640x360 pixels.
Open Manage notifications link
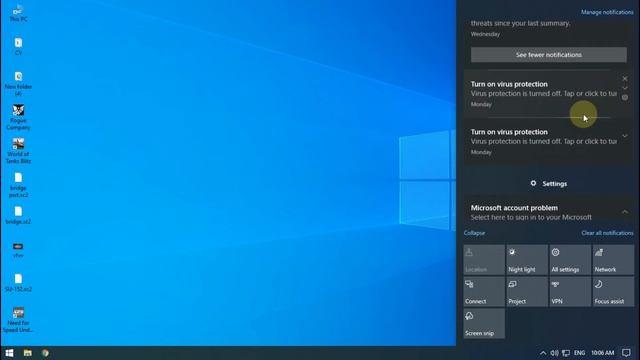(x=607, y=12)
